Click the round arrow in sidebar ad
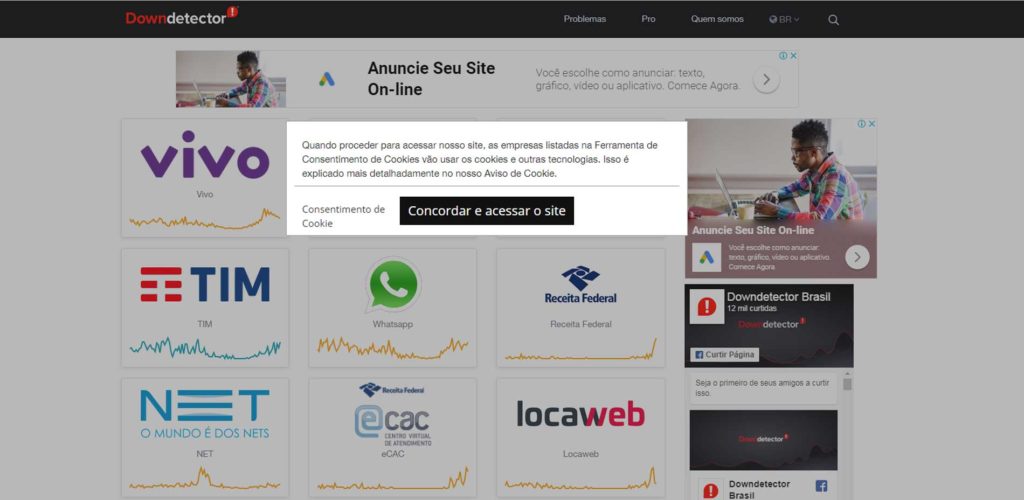 click(857, 257)
